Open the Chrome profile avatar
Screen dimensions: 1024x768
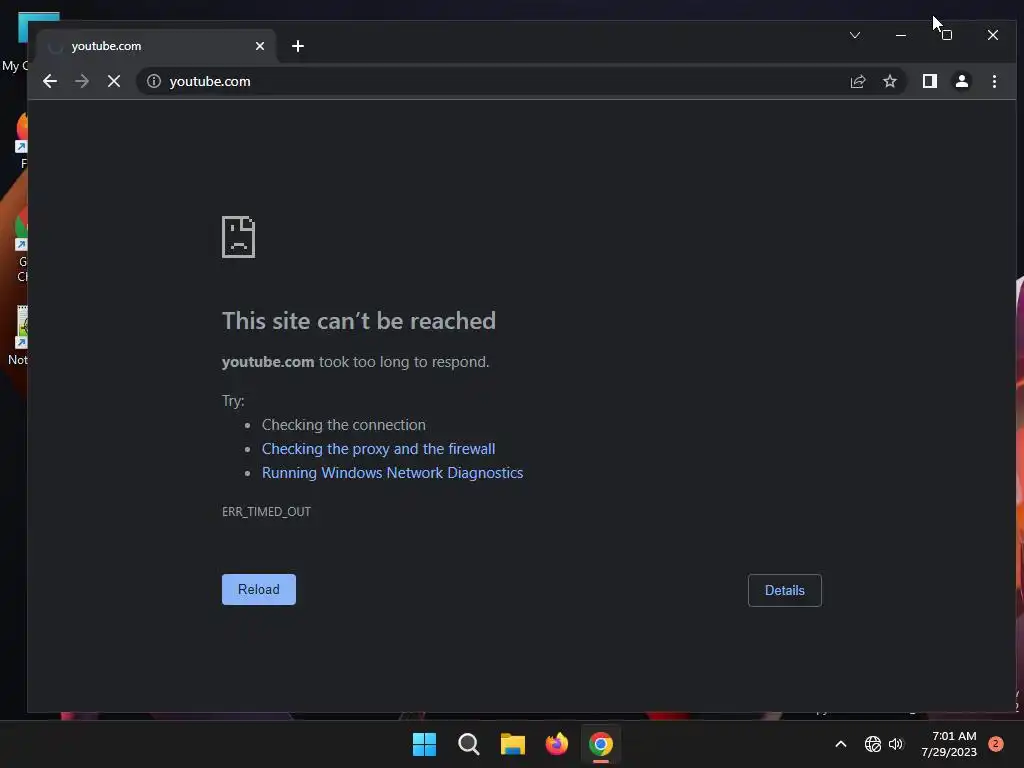click(x=961, y=81)
